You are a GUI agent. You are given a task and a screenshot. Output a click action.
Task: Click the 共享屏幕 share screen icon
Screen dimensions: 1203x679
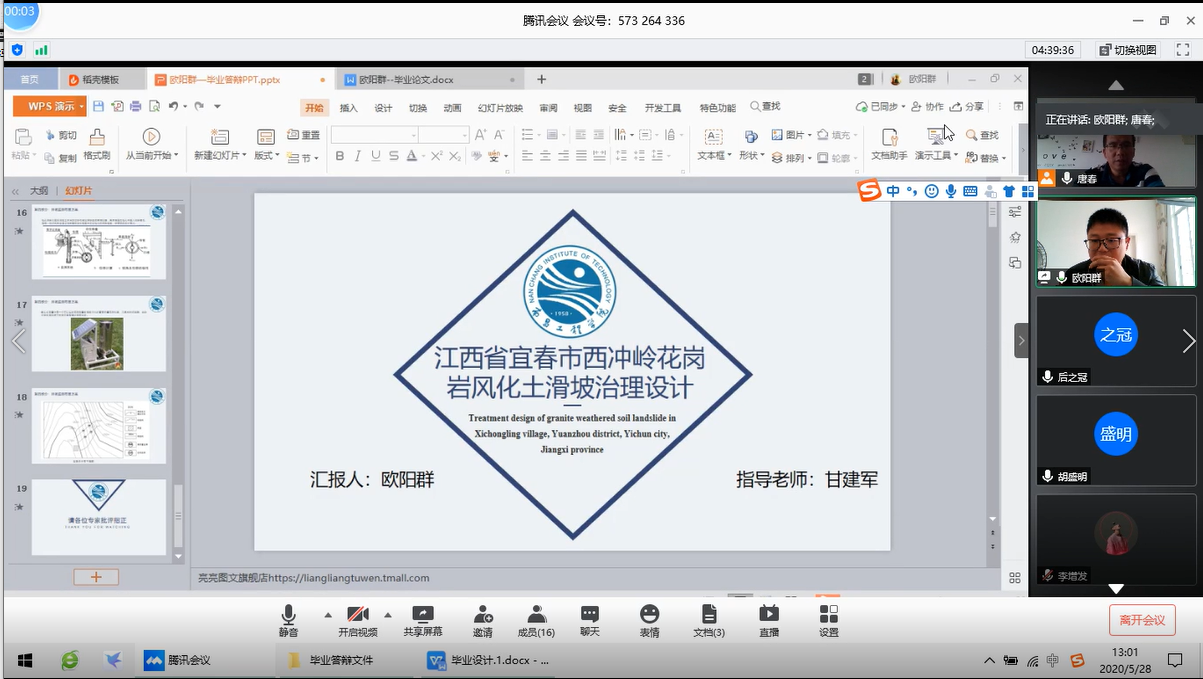(423, 620)
